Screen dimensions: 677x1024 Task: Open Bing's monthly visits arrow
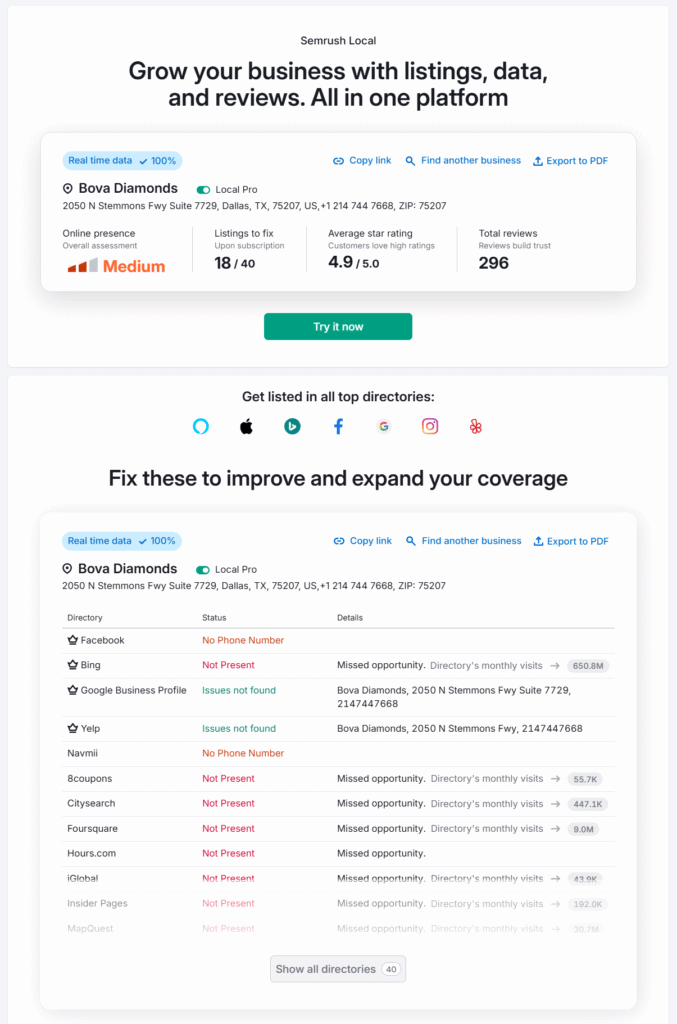click(554, 665)
